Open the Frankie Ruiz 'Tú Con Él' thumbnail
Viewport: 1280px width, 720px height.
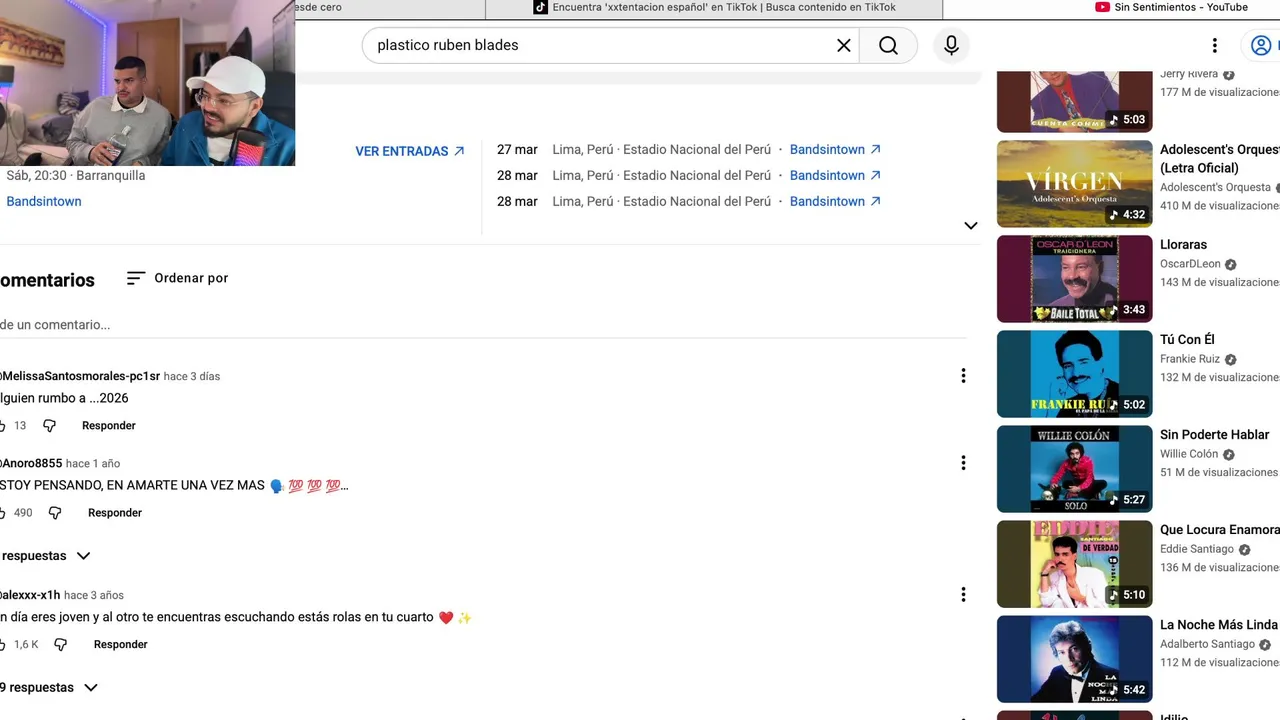coord(1074,373)
